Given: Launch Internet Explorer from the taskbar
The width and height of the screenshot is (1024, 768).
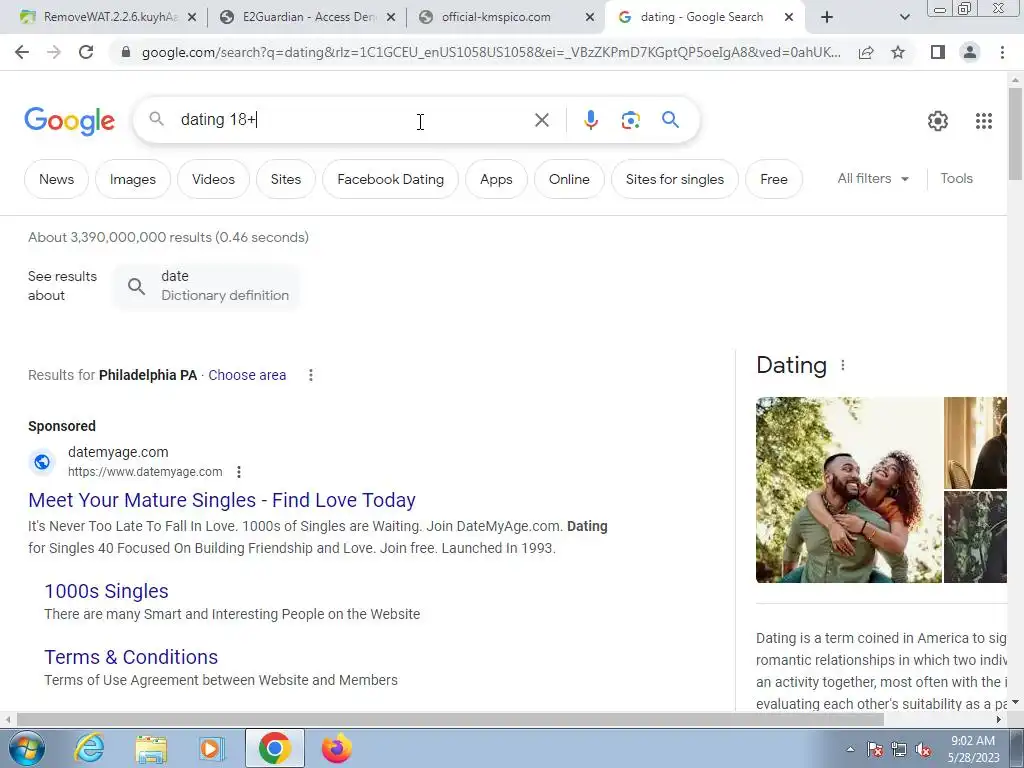Looking at the screenshot, I should 89,748.
